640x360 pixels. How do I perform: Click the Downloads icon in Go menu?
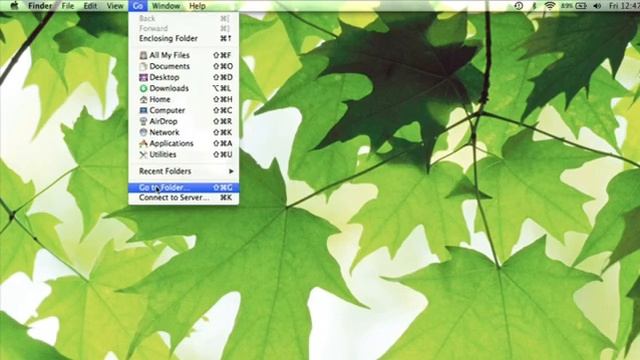tap(143, 88)
